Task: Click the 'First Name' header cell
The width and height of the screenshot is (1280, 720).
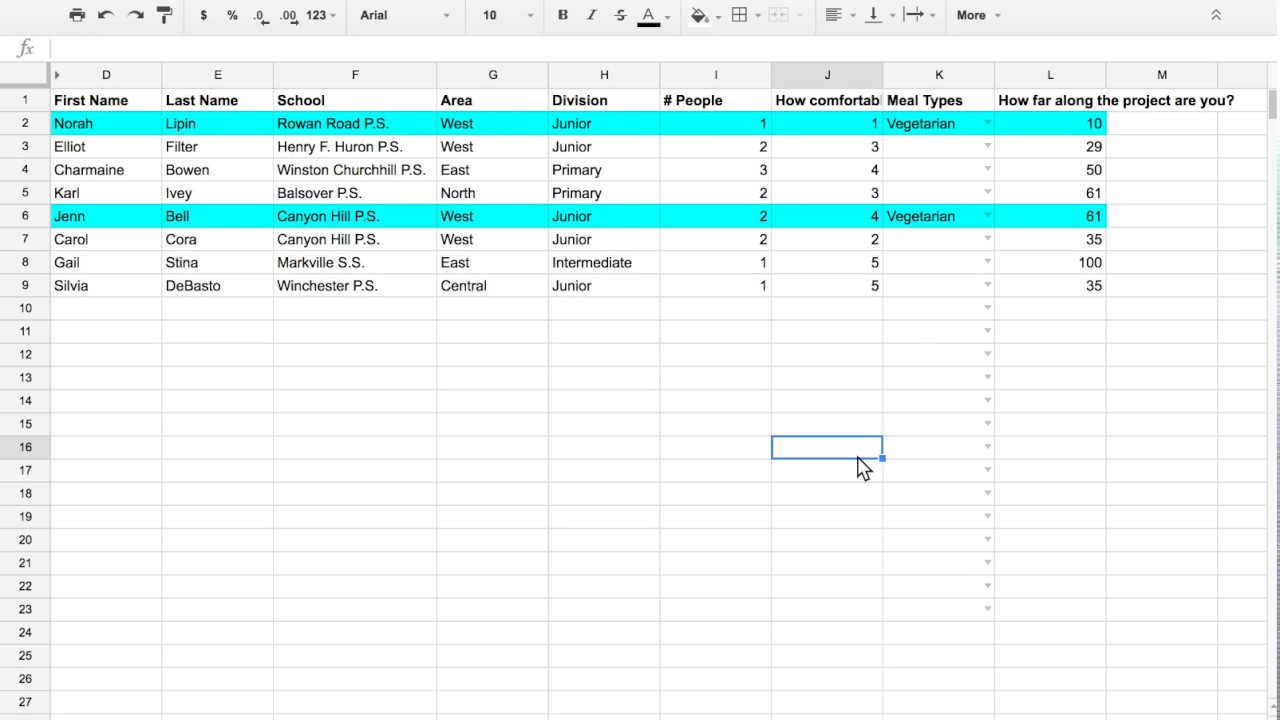Action: tap(106, 100)
